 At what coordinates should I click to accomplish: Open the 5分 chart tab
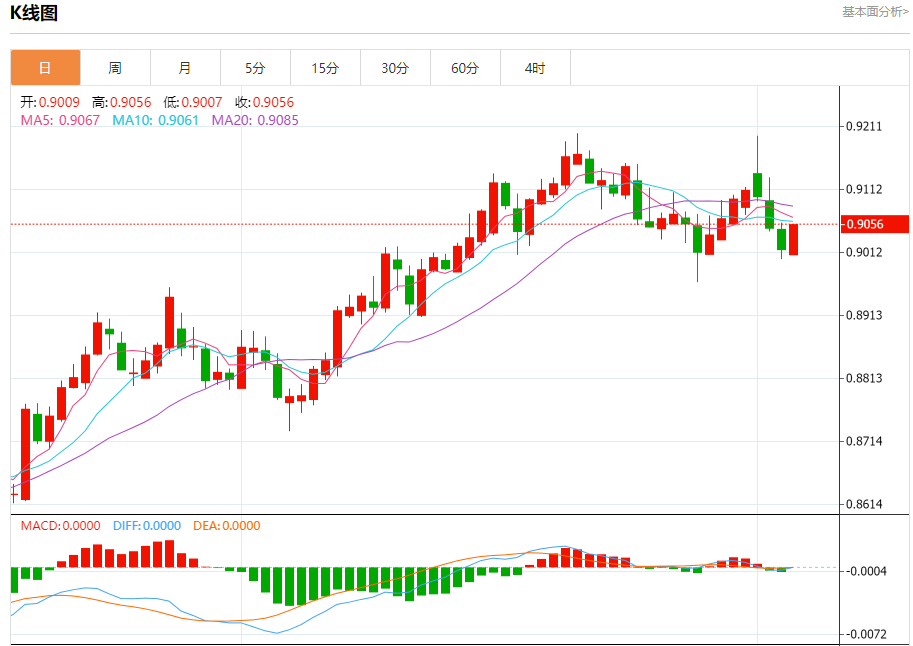[255, 68]
